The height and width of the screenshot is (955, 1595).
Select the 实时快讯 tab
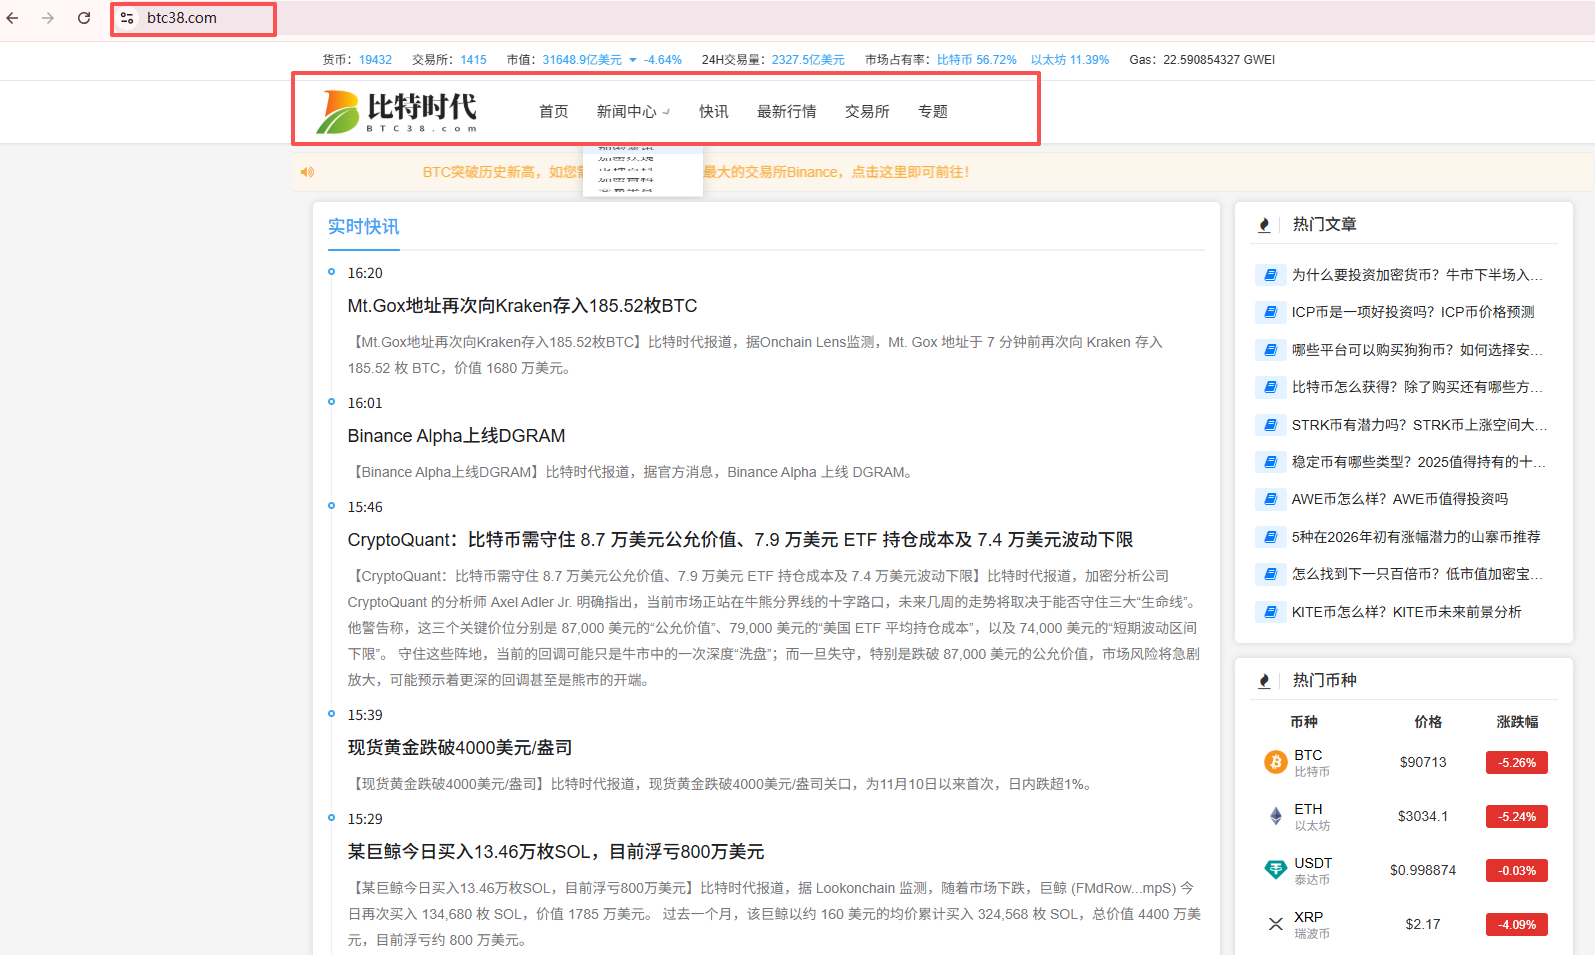(363, 227)
